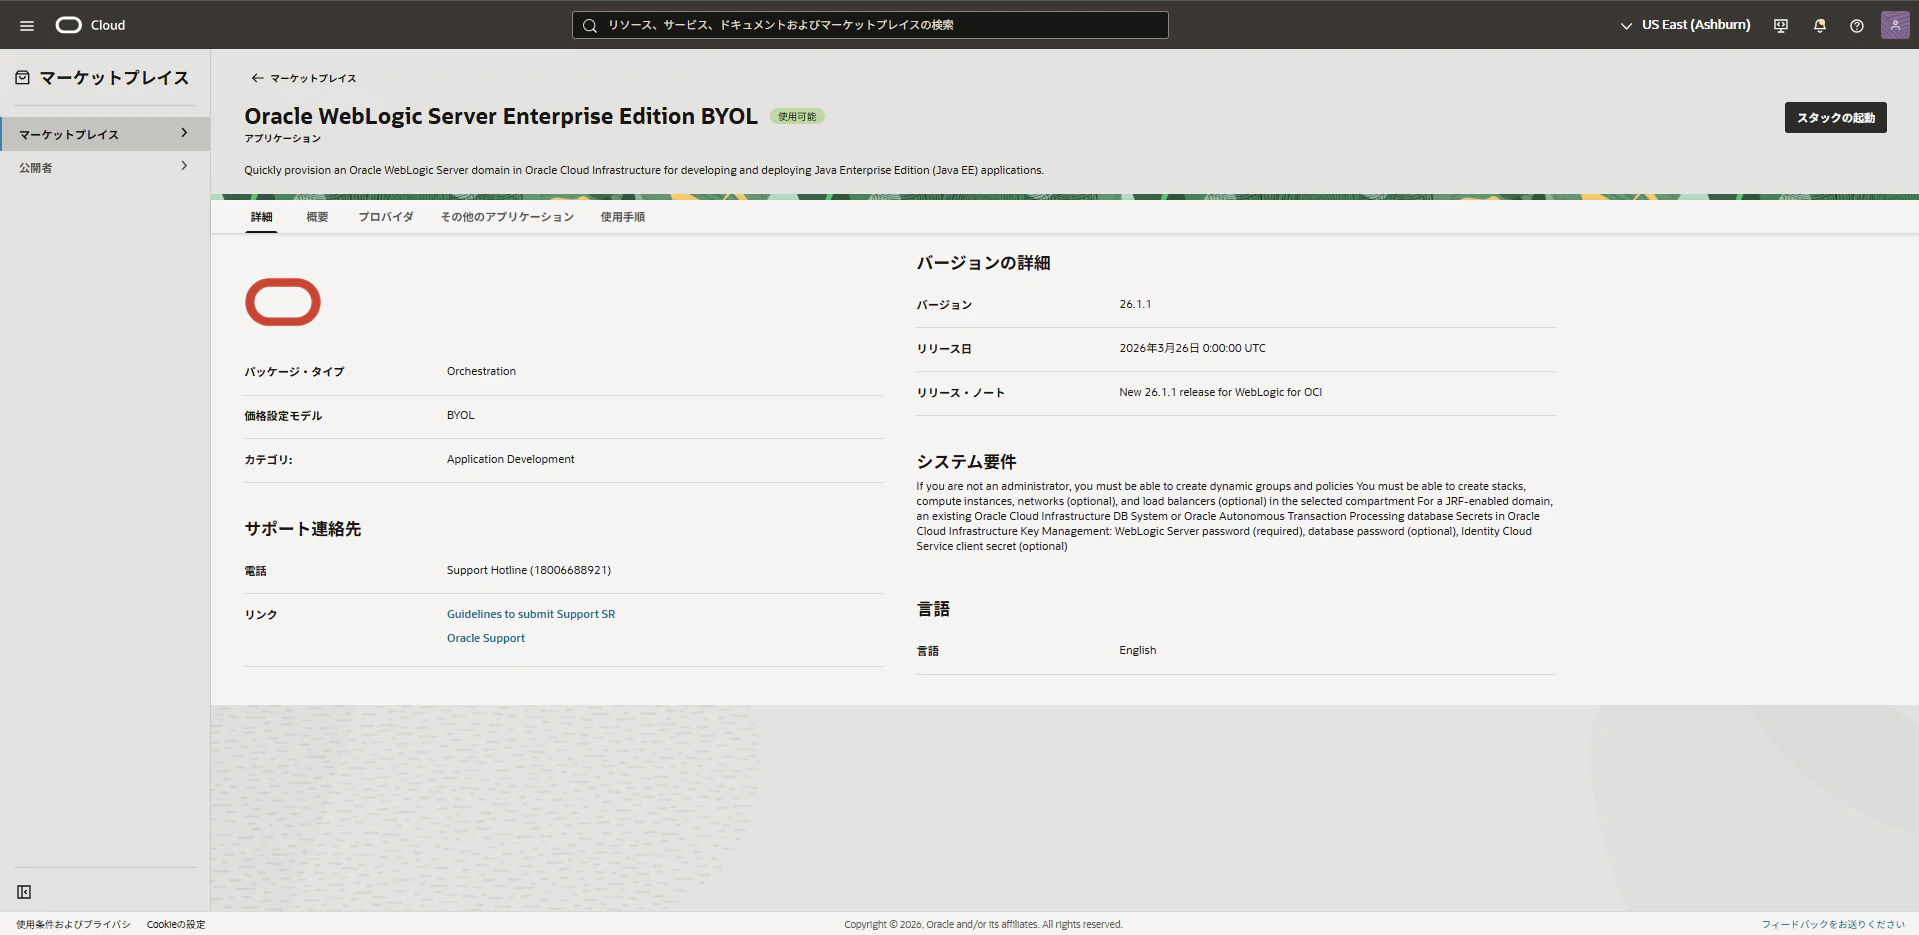Click the red Oracle product logo
1919x935 pixels.
pos(283,302)
